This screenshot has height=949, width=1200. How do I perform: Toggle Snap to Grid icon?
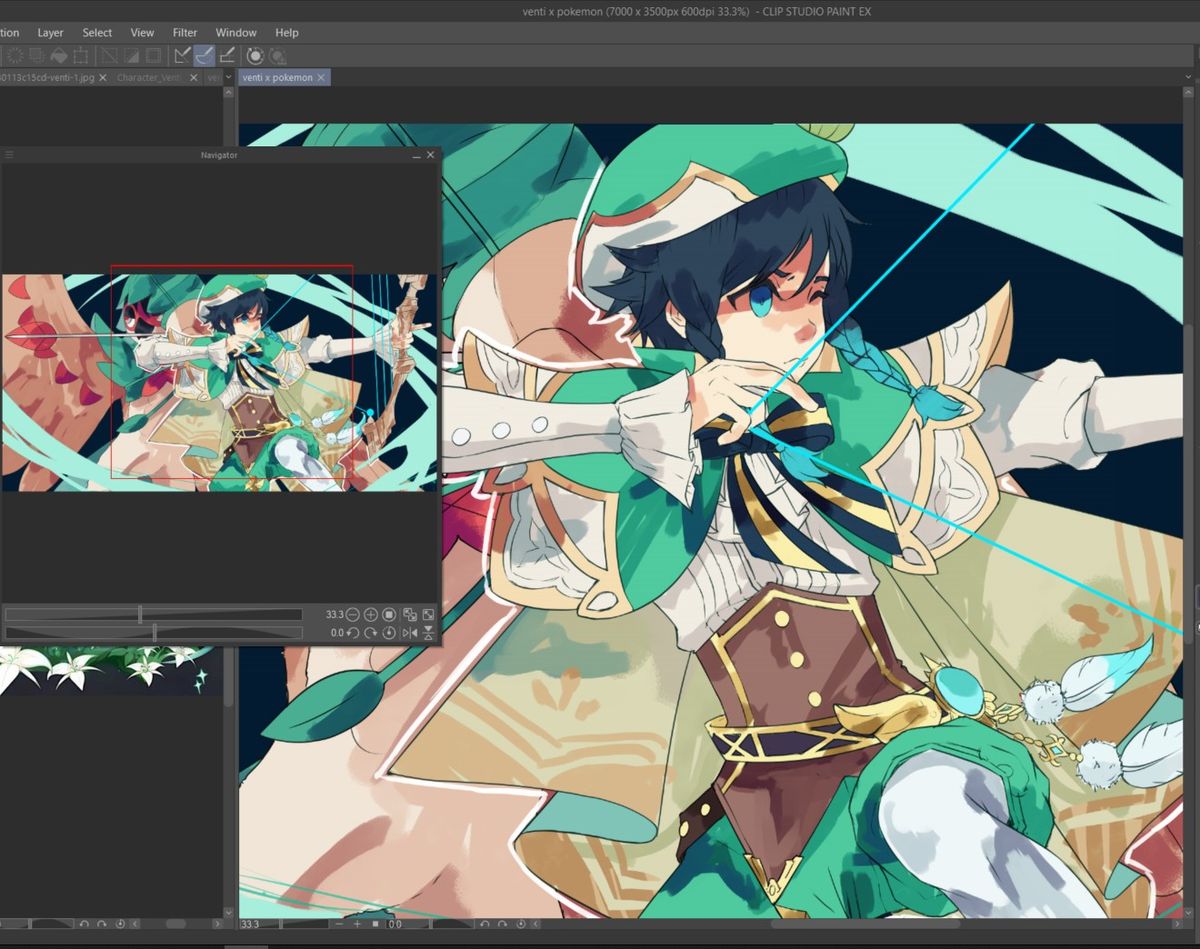coord(227,56)
